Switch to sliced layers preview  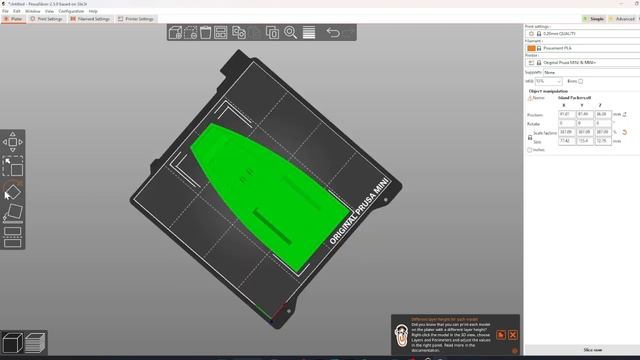click(35, 342)
